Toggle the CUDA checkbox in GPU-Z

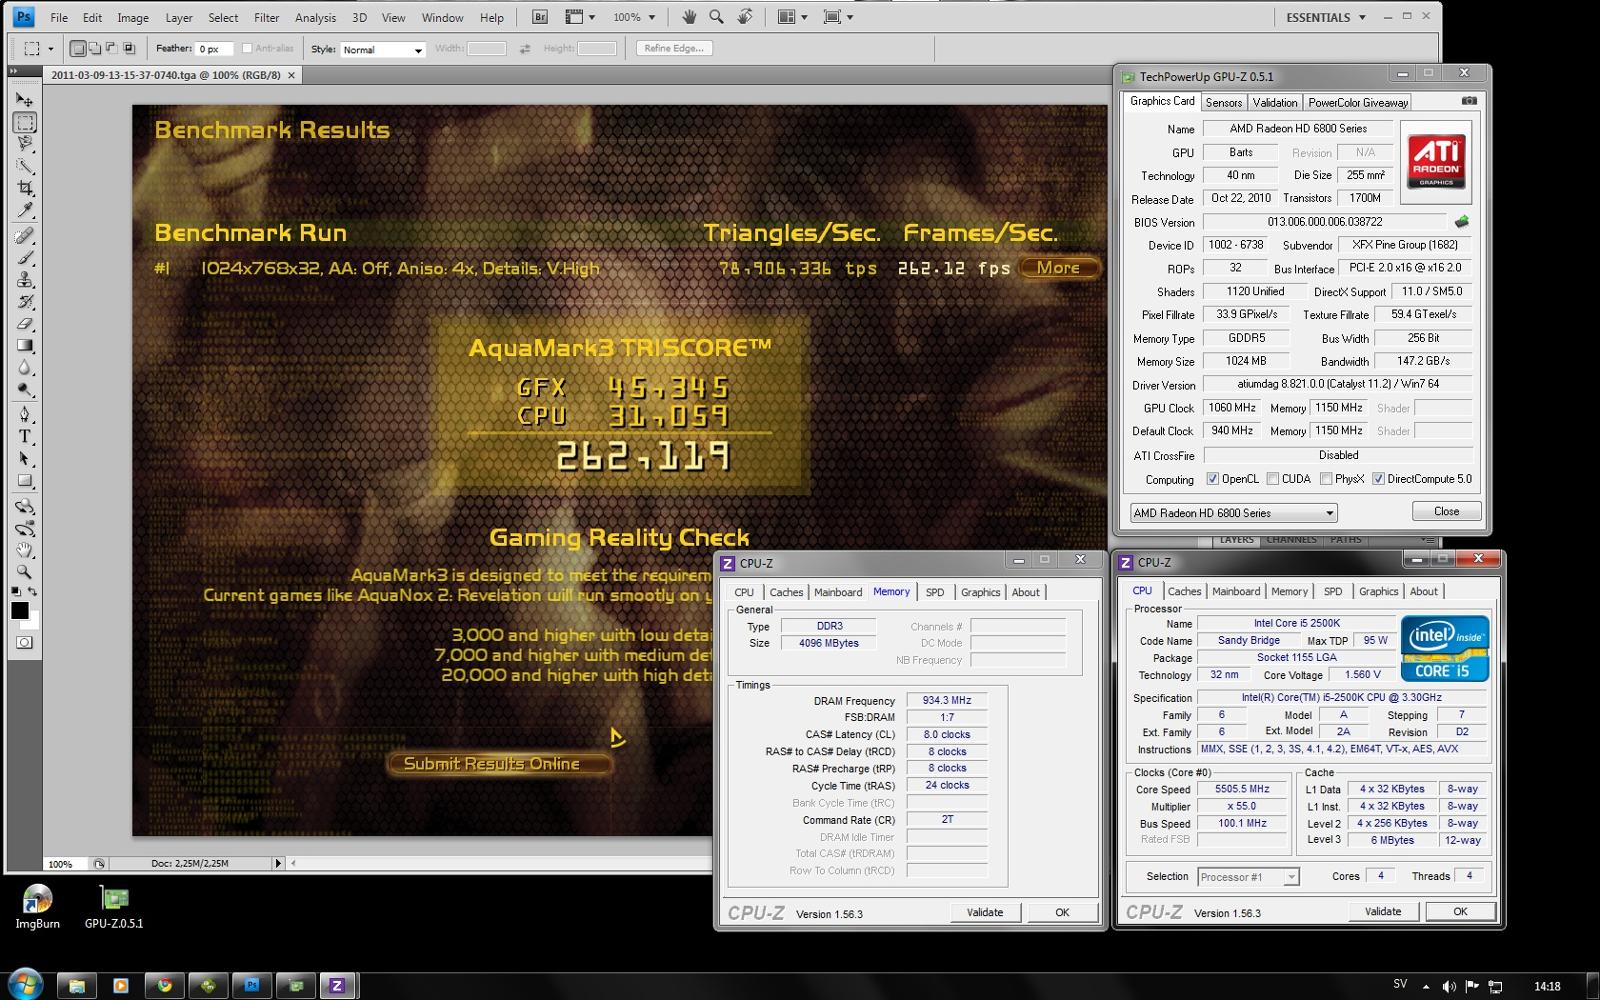pos(1272,479)
